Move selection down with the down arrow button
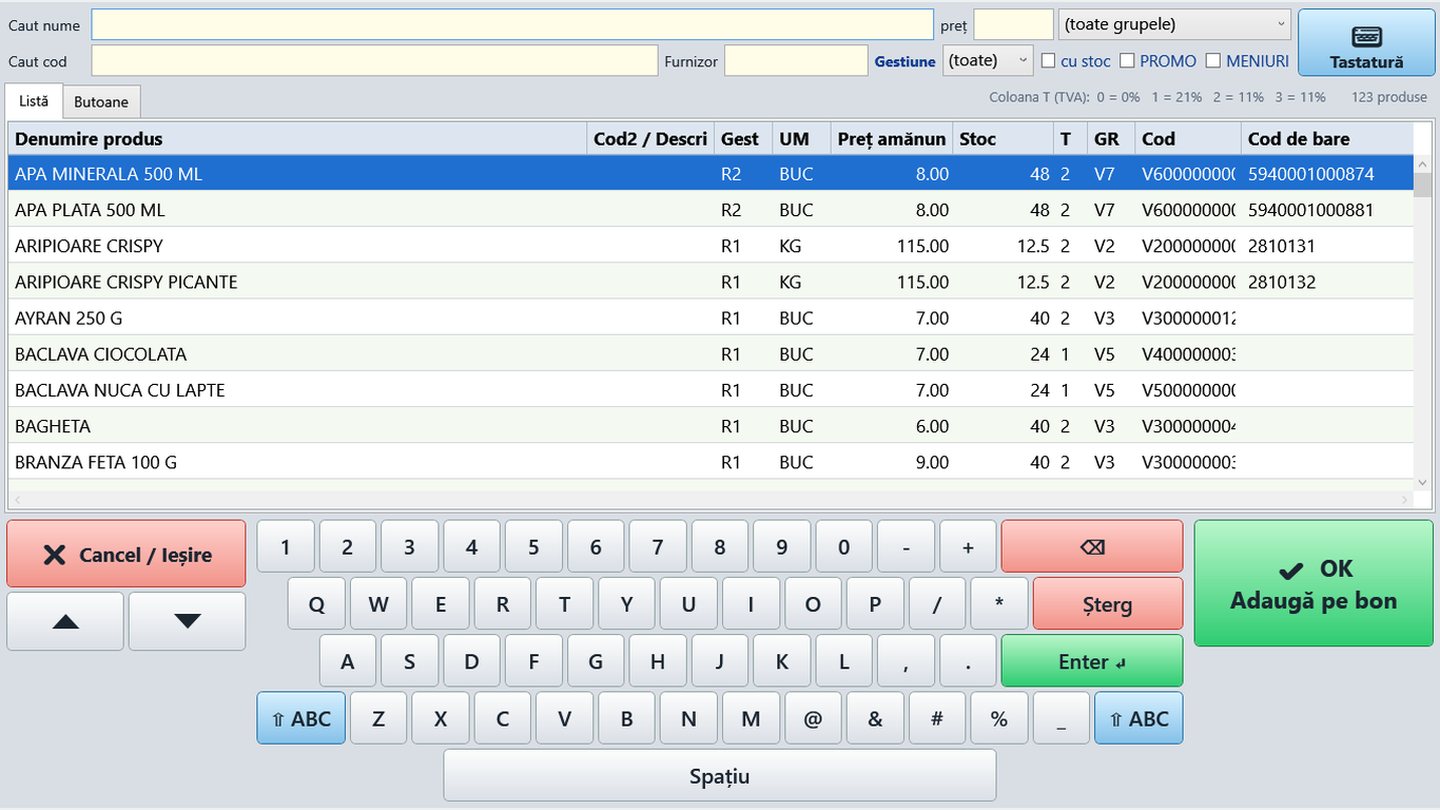Image resolution: width=1440 pixels, height=810 pixels. 187,621
